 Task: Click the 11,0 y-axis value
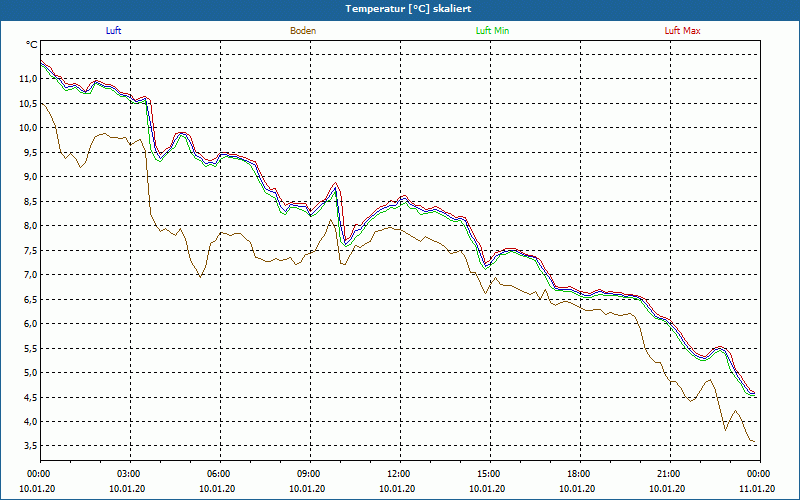pos(28,79)
